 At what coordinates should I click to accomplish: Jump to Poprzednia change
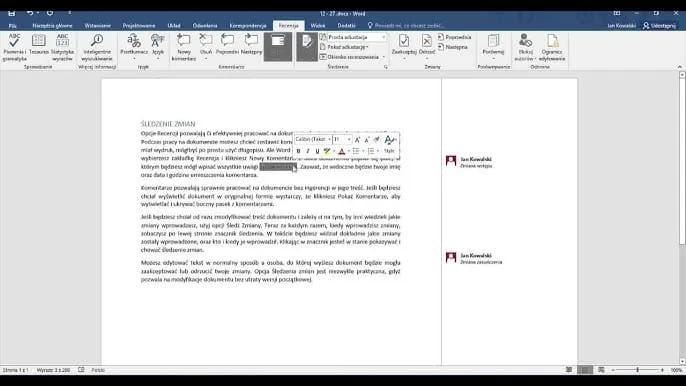click(x=454, y=37)
